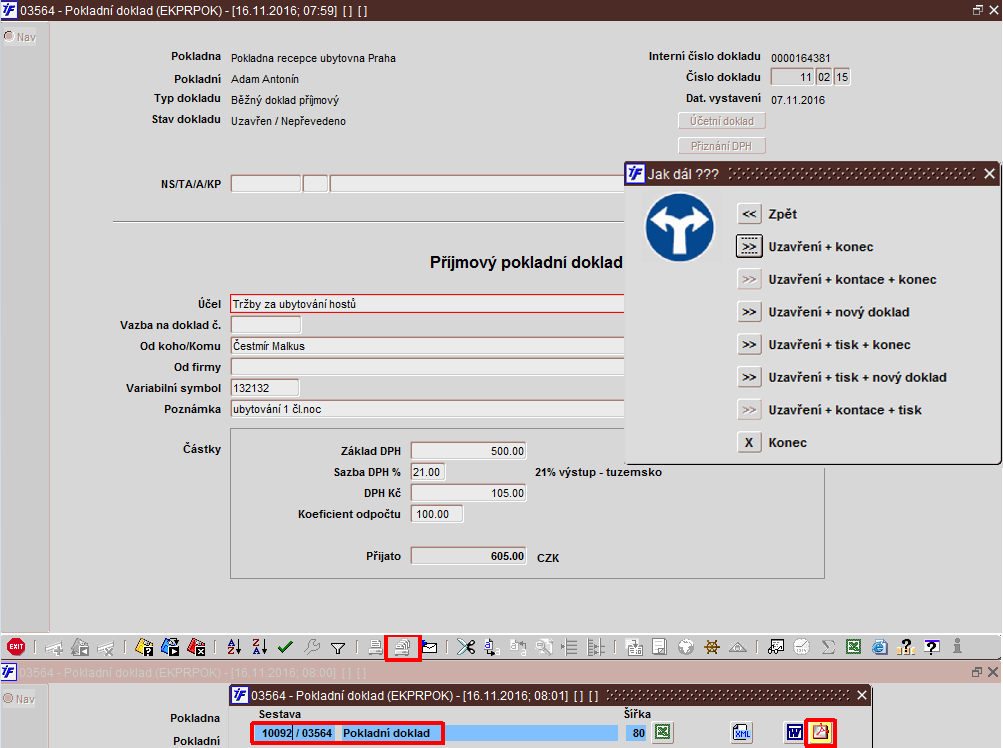Toggle the Nav radio button in top window

point(9,36)
